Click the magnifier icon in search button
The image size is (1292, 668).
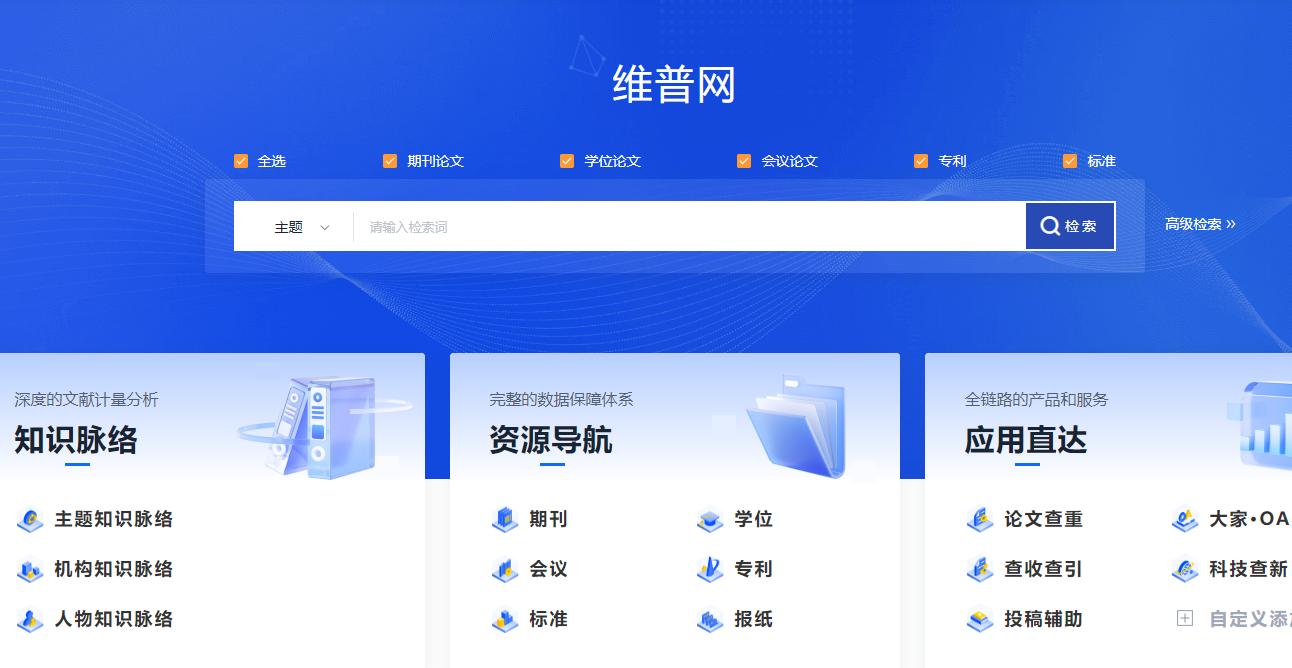click(x=1050, y=226)
